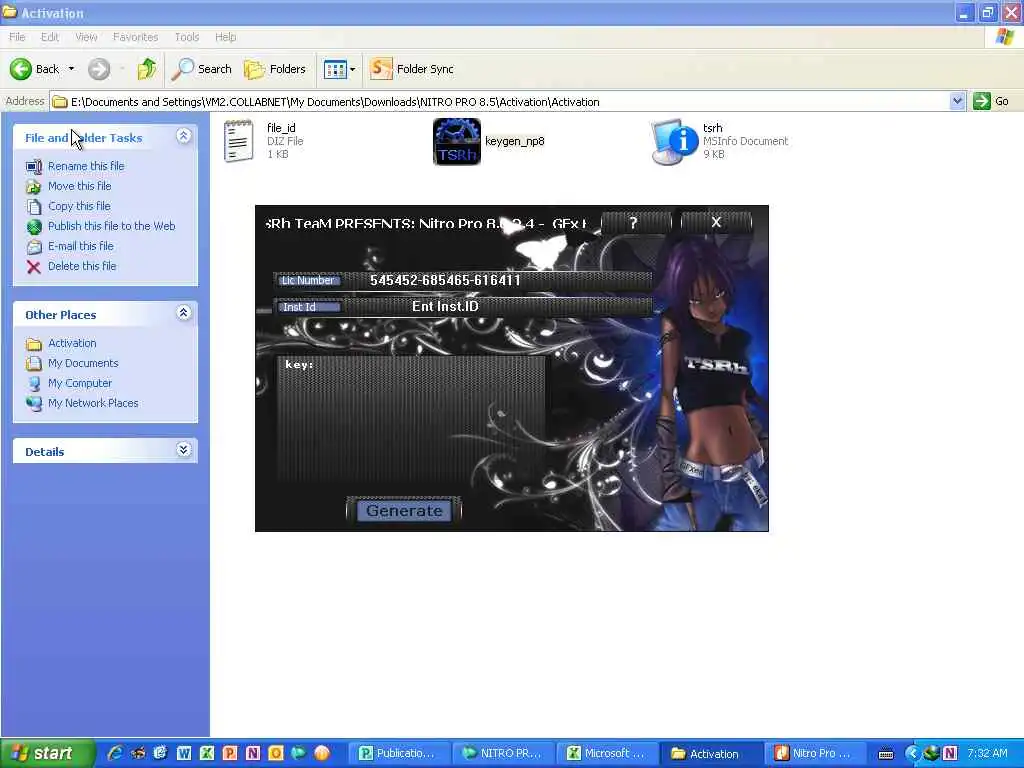Click the Go button
The height and width of the screenshot is (768, 1024).
tap(991, 101)
